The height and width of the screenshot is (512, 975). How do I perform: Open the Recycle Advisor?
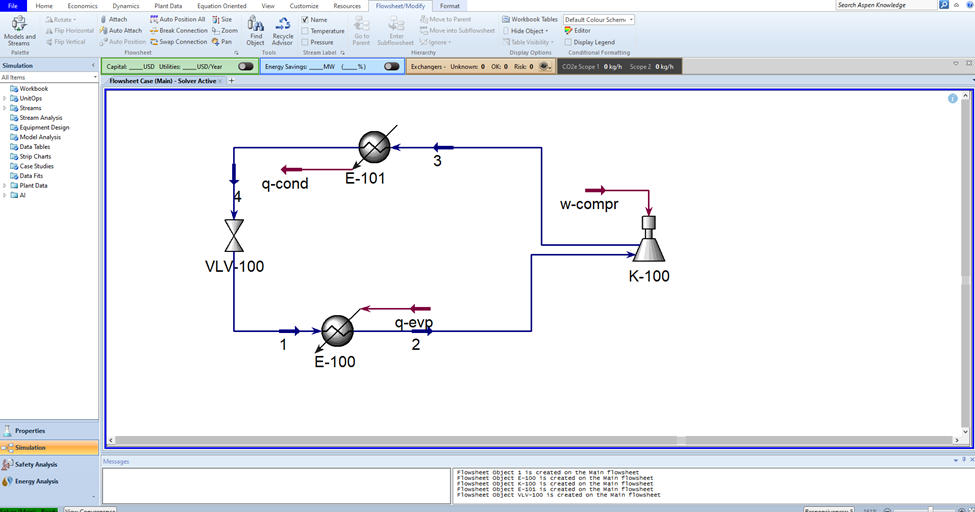click(282, 31)
